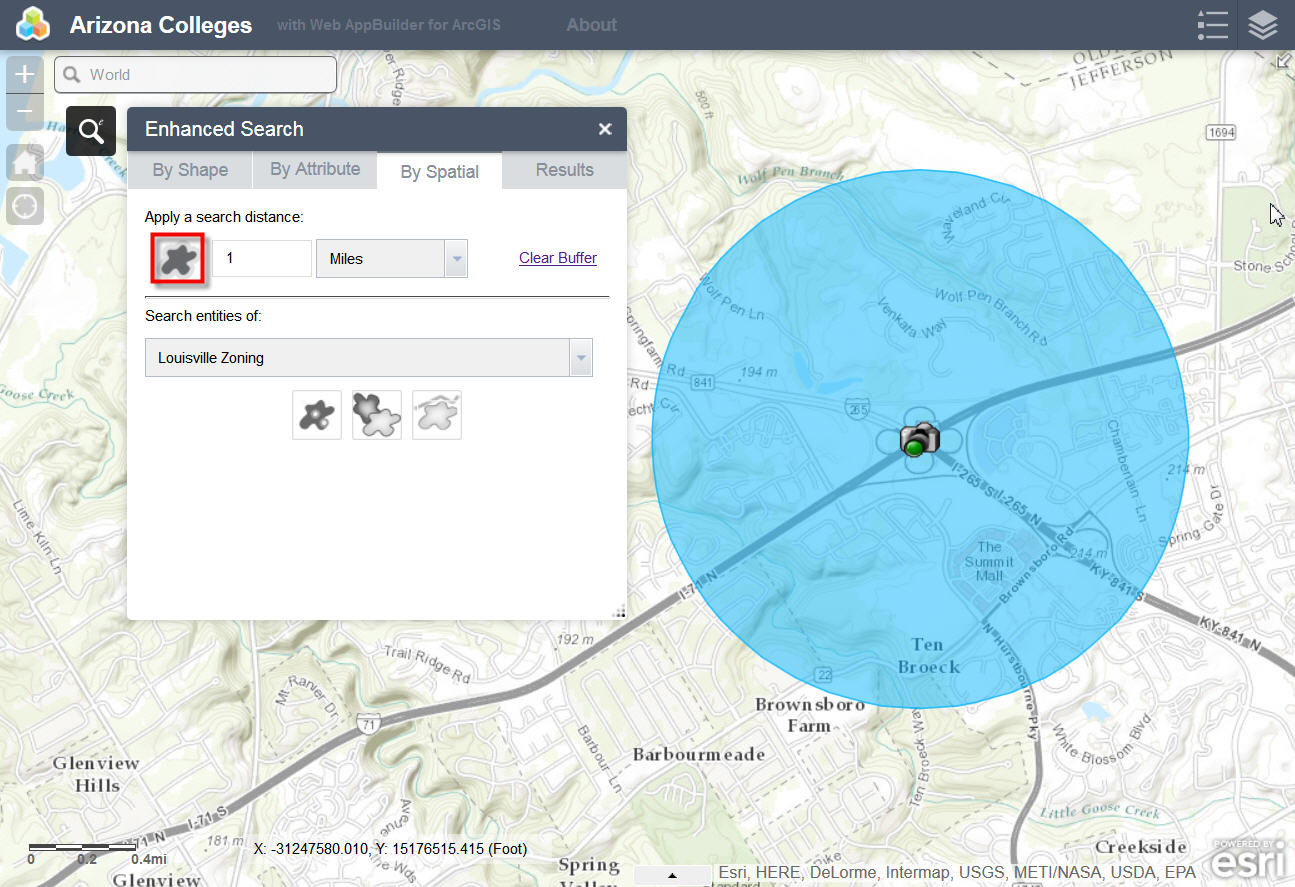Click the Brownsboro Farm map label
The height and width of the screenshot is (887, 1295).
click(809, 715)
